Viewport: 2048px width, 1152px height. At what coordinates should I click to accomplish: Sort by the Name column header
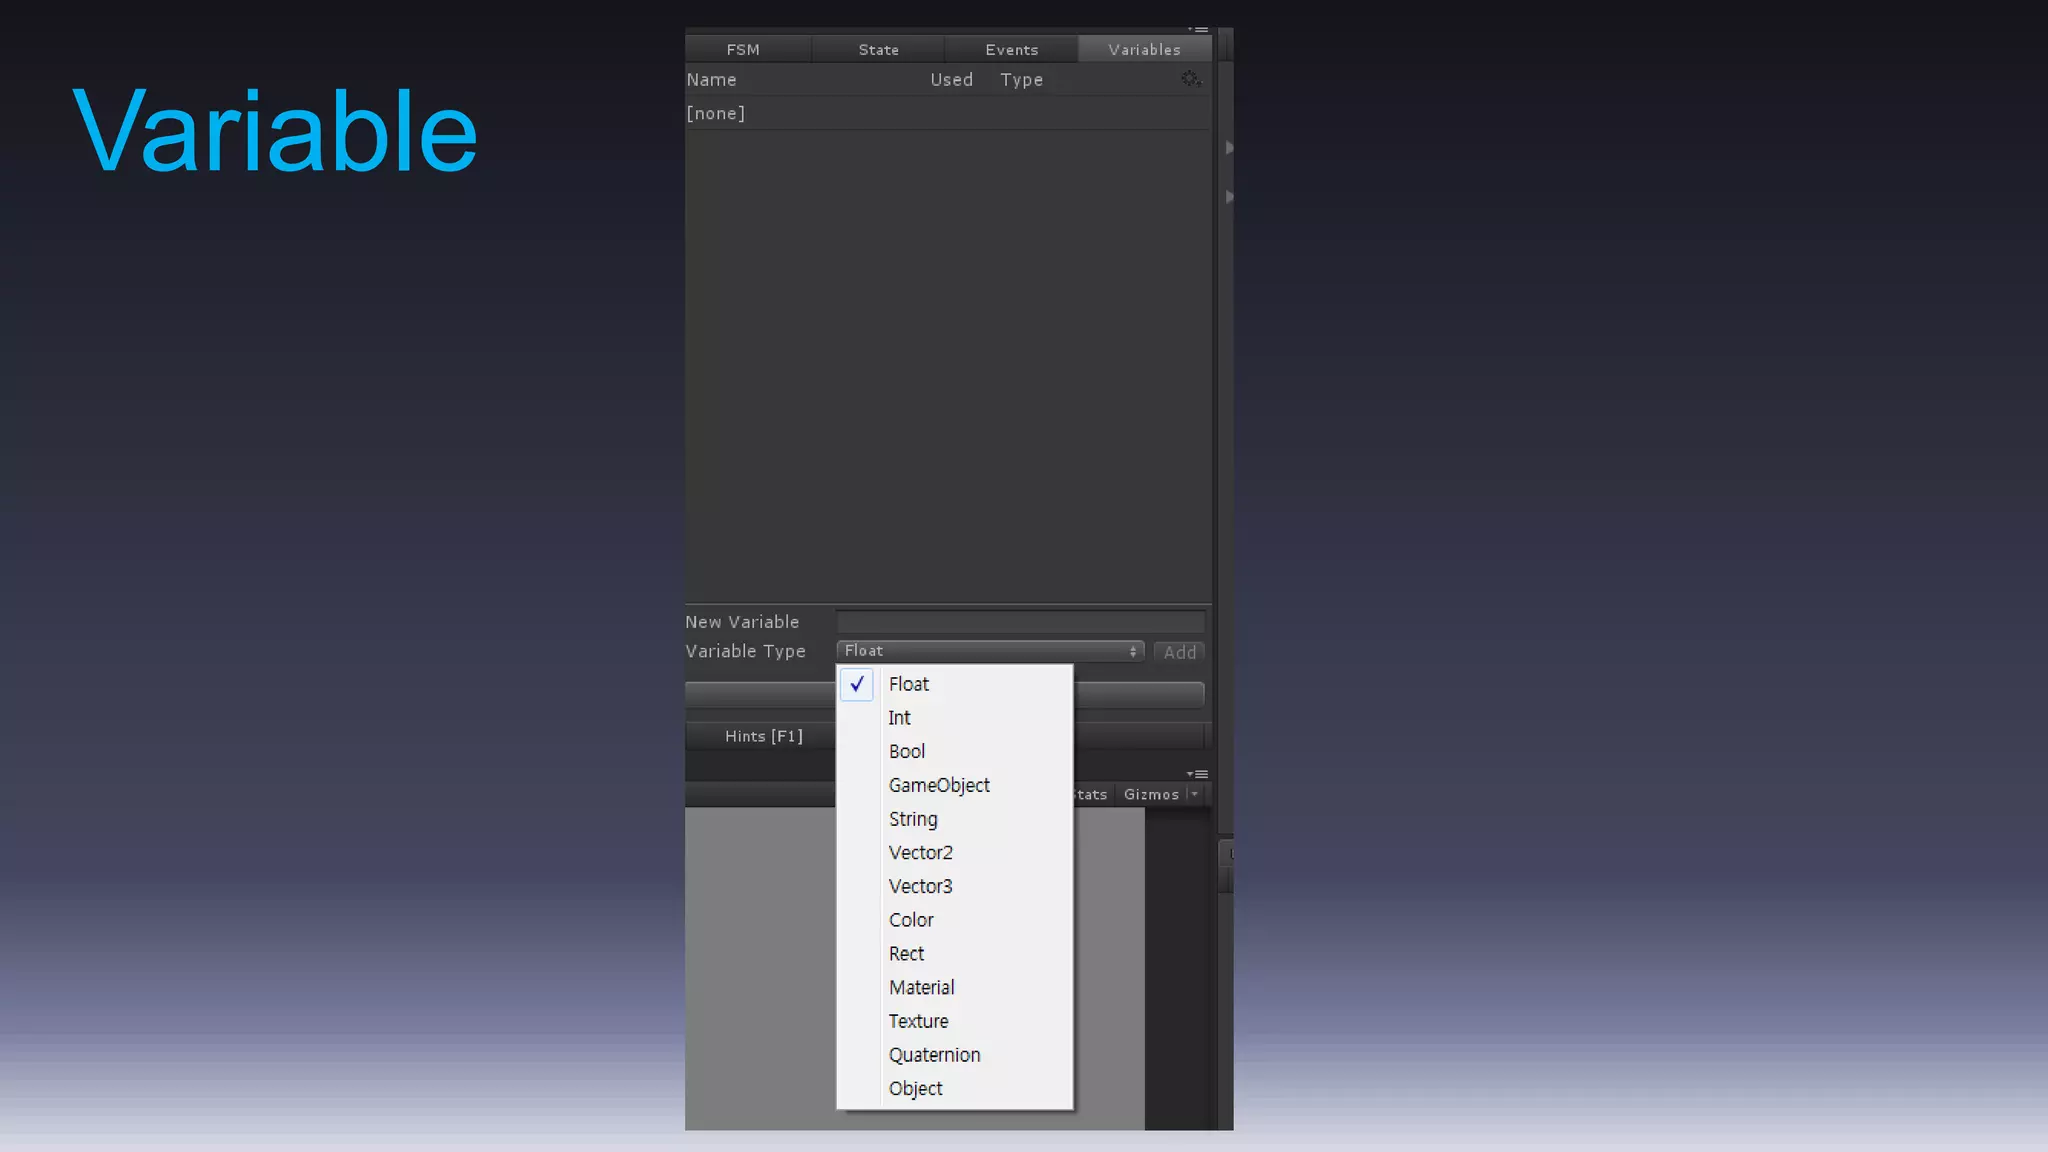[711, 80]
